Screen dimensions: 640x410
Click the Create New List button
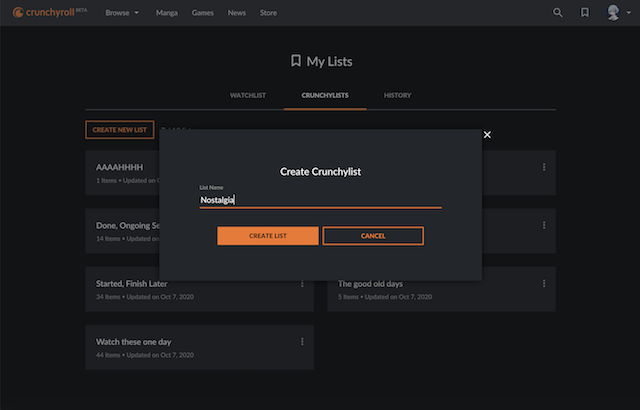pyautogui.click(x=120, y=130)
